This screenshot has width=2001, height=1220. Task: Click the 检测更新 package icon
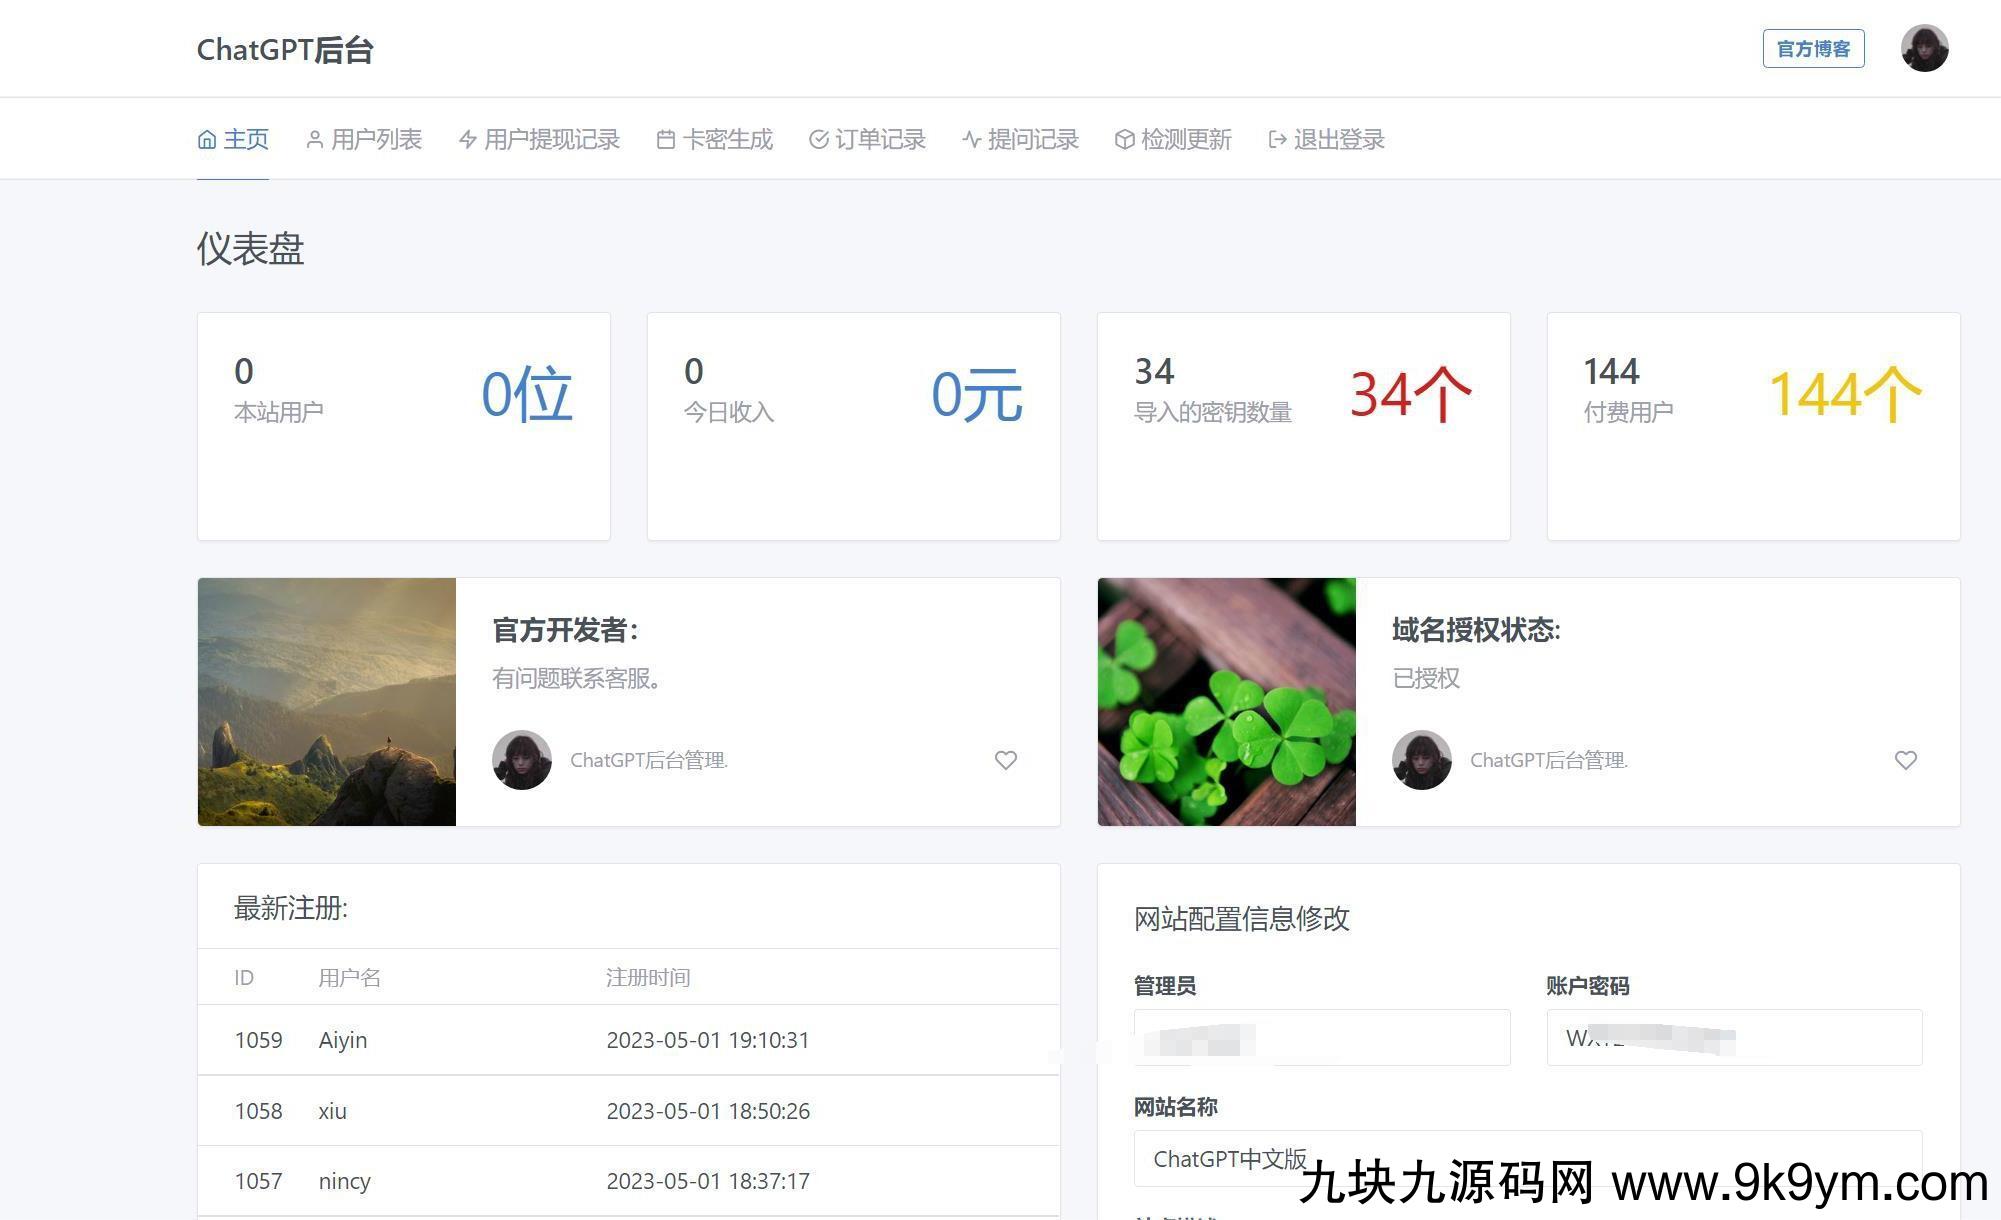tap(1124, 140)
